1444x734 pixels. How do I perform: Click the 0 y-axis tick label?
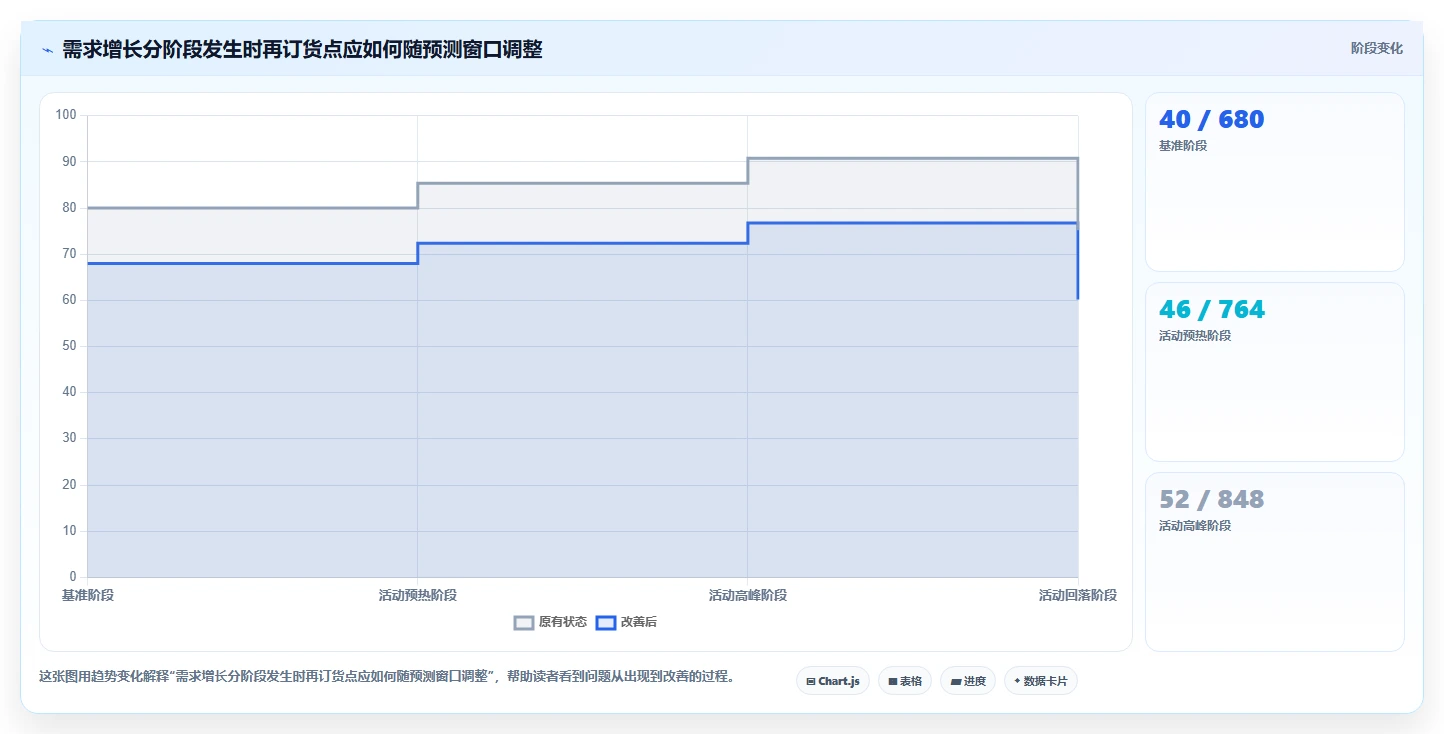[x=73, y=577]
